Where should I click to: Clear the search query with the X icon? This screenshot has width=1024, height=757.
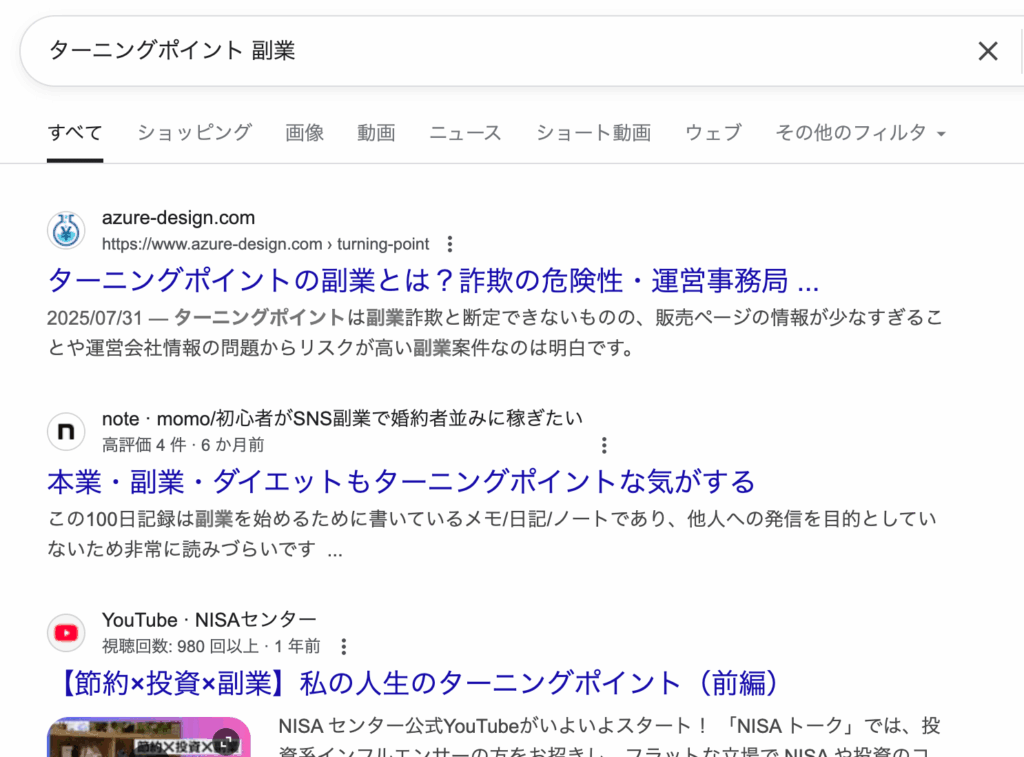tap(987, 51)
